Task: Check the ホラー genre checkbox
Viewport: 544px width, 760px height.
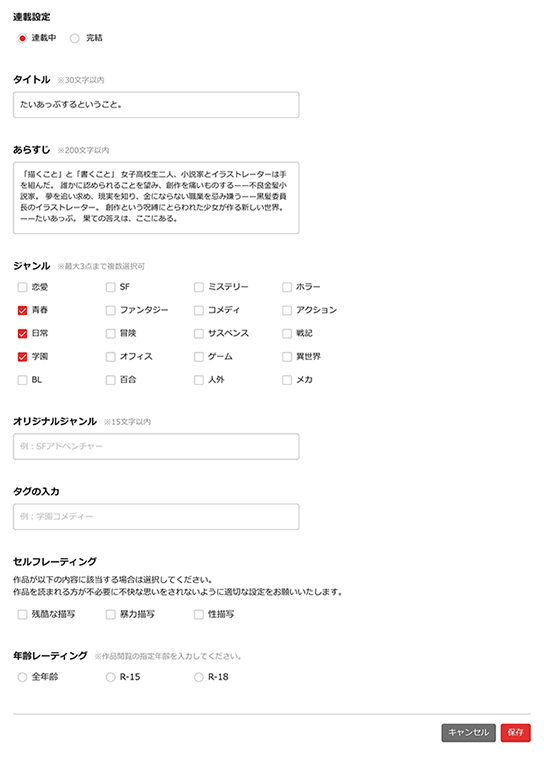Action: click(287, 287)
